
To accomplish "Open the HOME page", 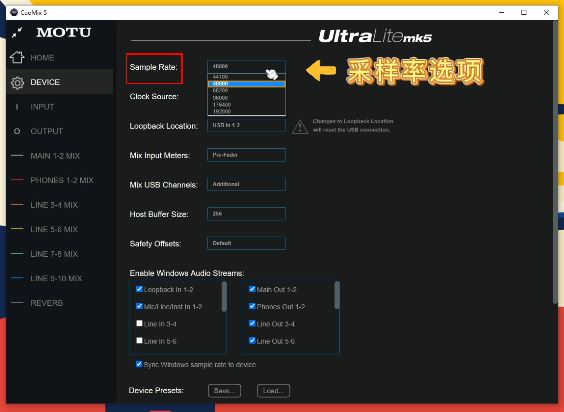I will [42, 58].
